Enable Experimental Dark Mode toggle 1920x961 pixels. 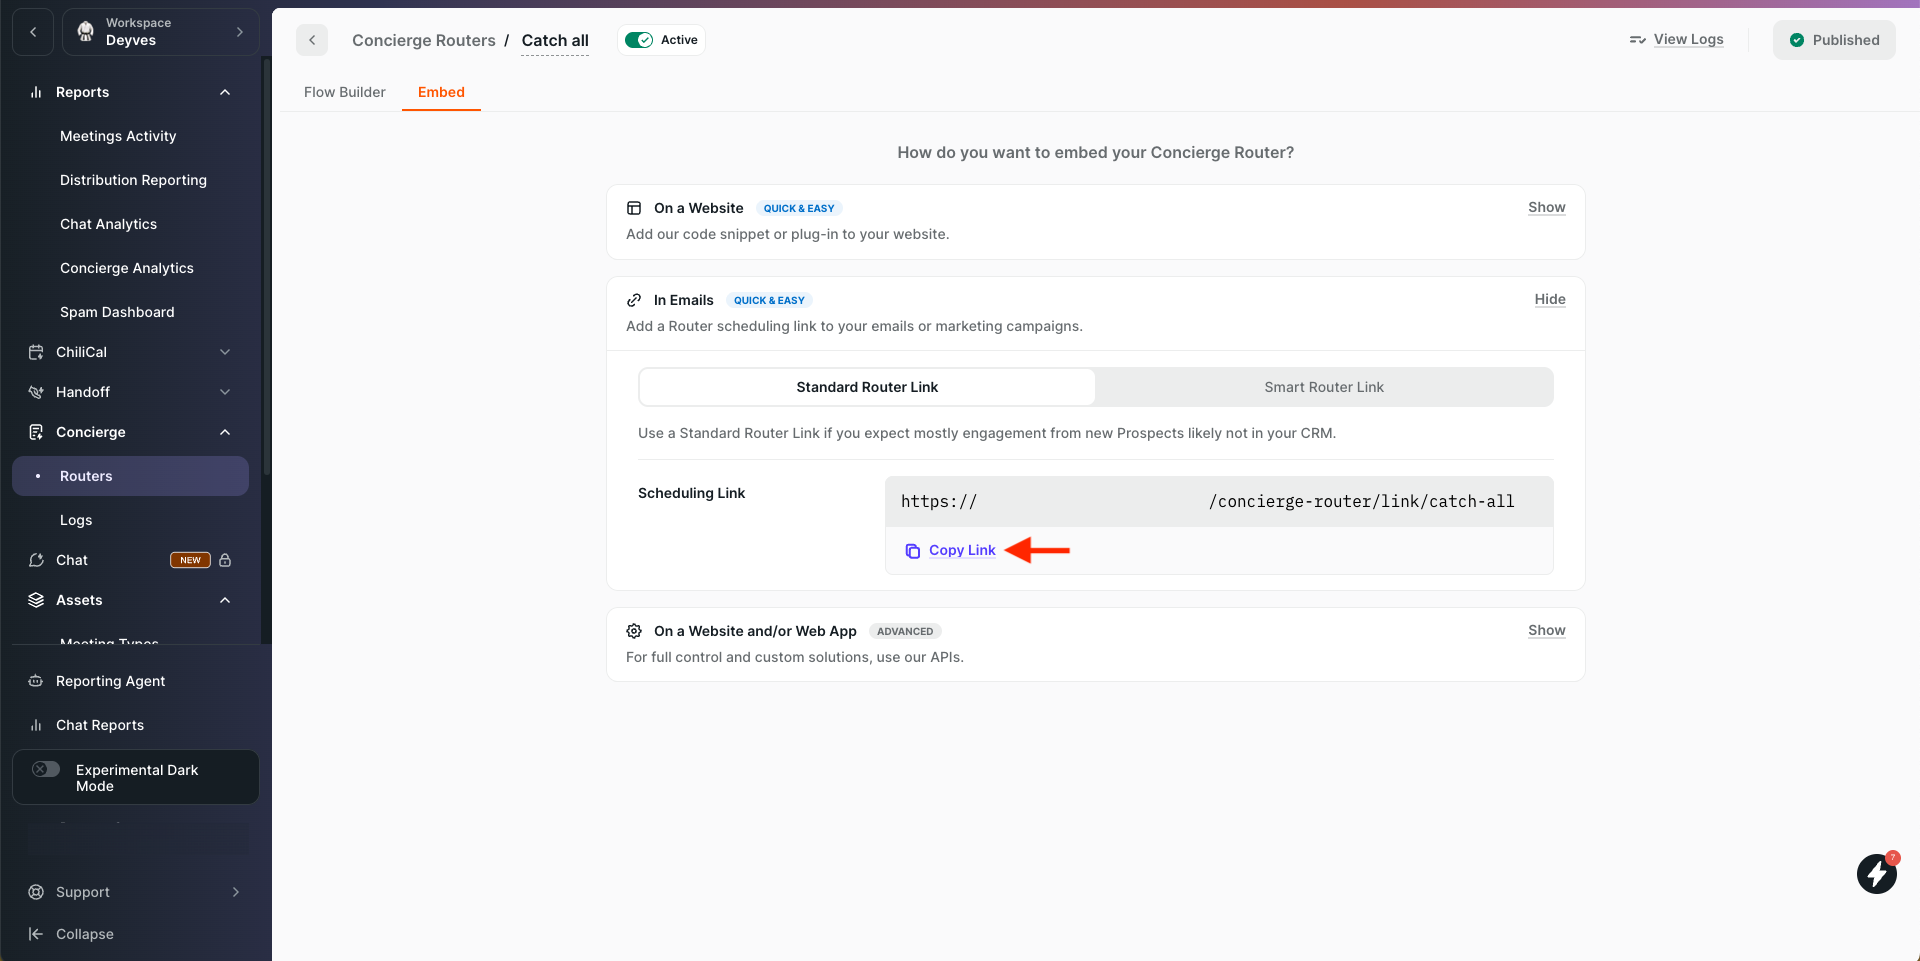pos(46,769)
